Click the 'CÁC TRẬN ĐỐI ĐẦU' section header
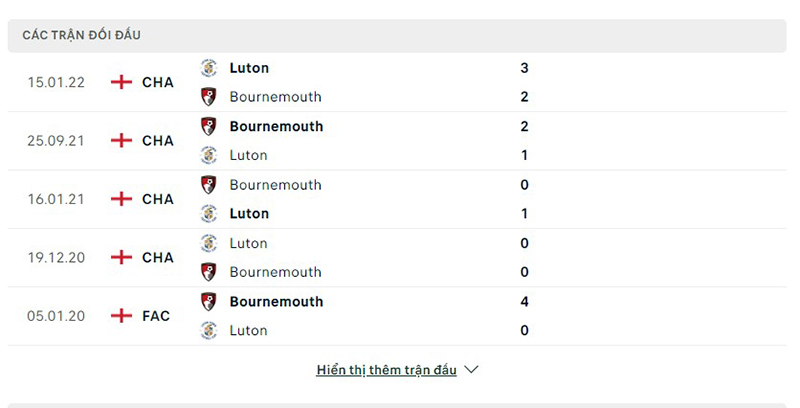Image resolution: width=800 pixels, height=408 pixels. point(82,35)
